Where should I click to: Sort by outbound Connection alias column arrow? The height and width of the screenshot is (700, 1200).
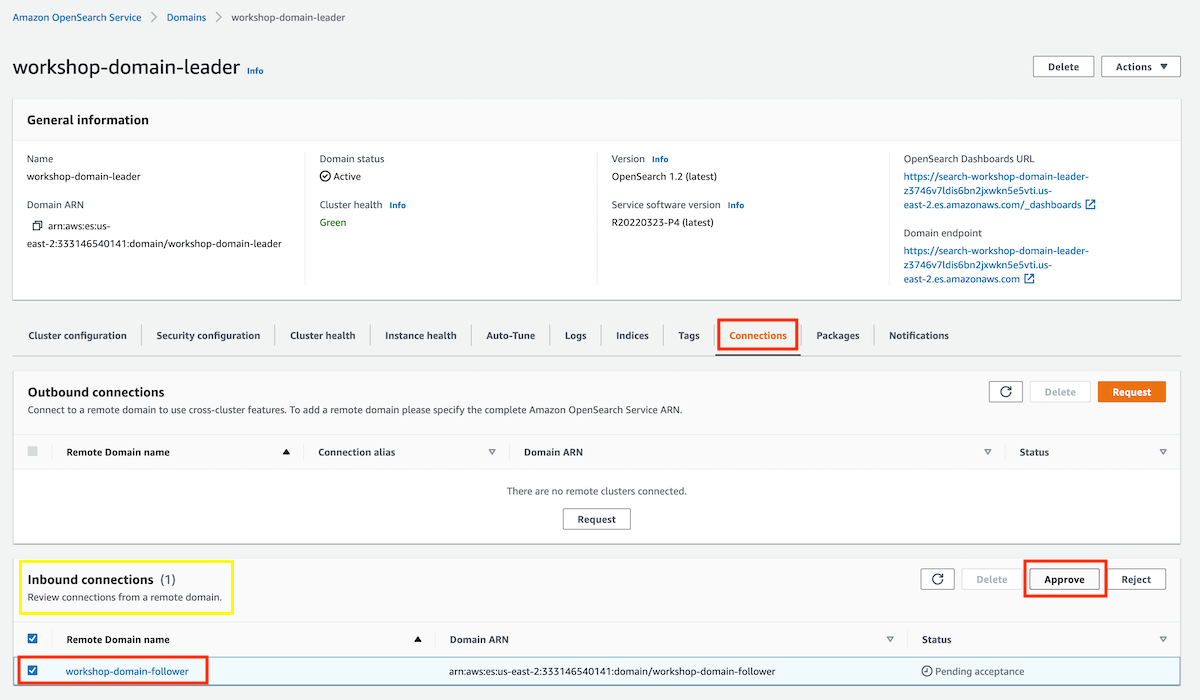pos(492,452)
